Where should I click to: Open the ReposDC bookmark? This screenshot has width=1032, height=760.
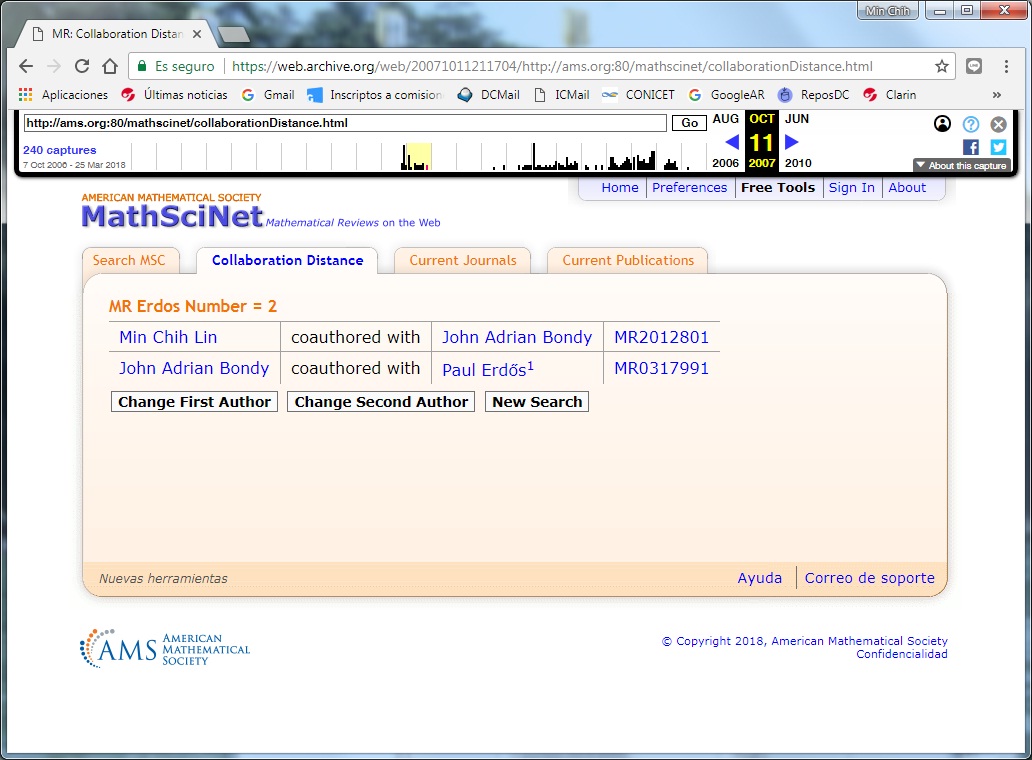813,95
